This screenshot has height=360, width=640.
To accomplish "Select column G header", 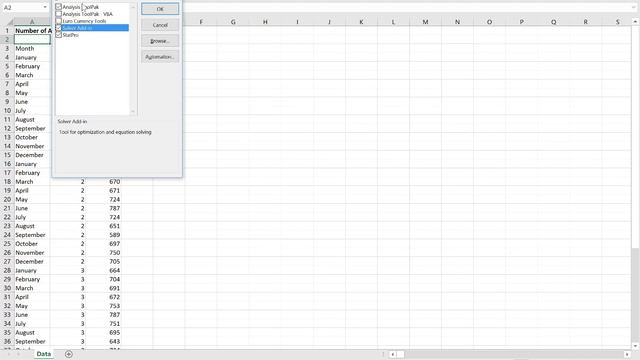I will 233,22.
